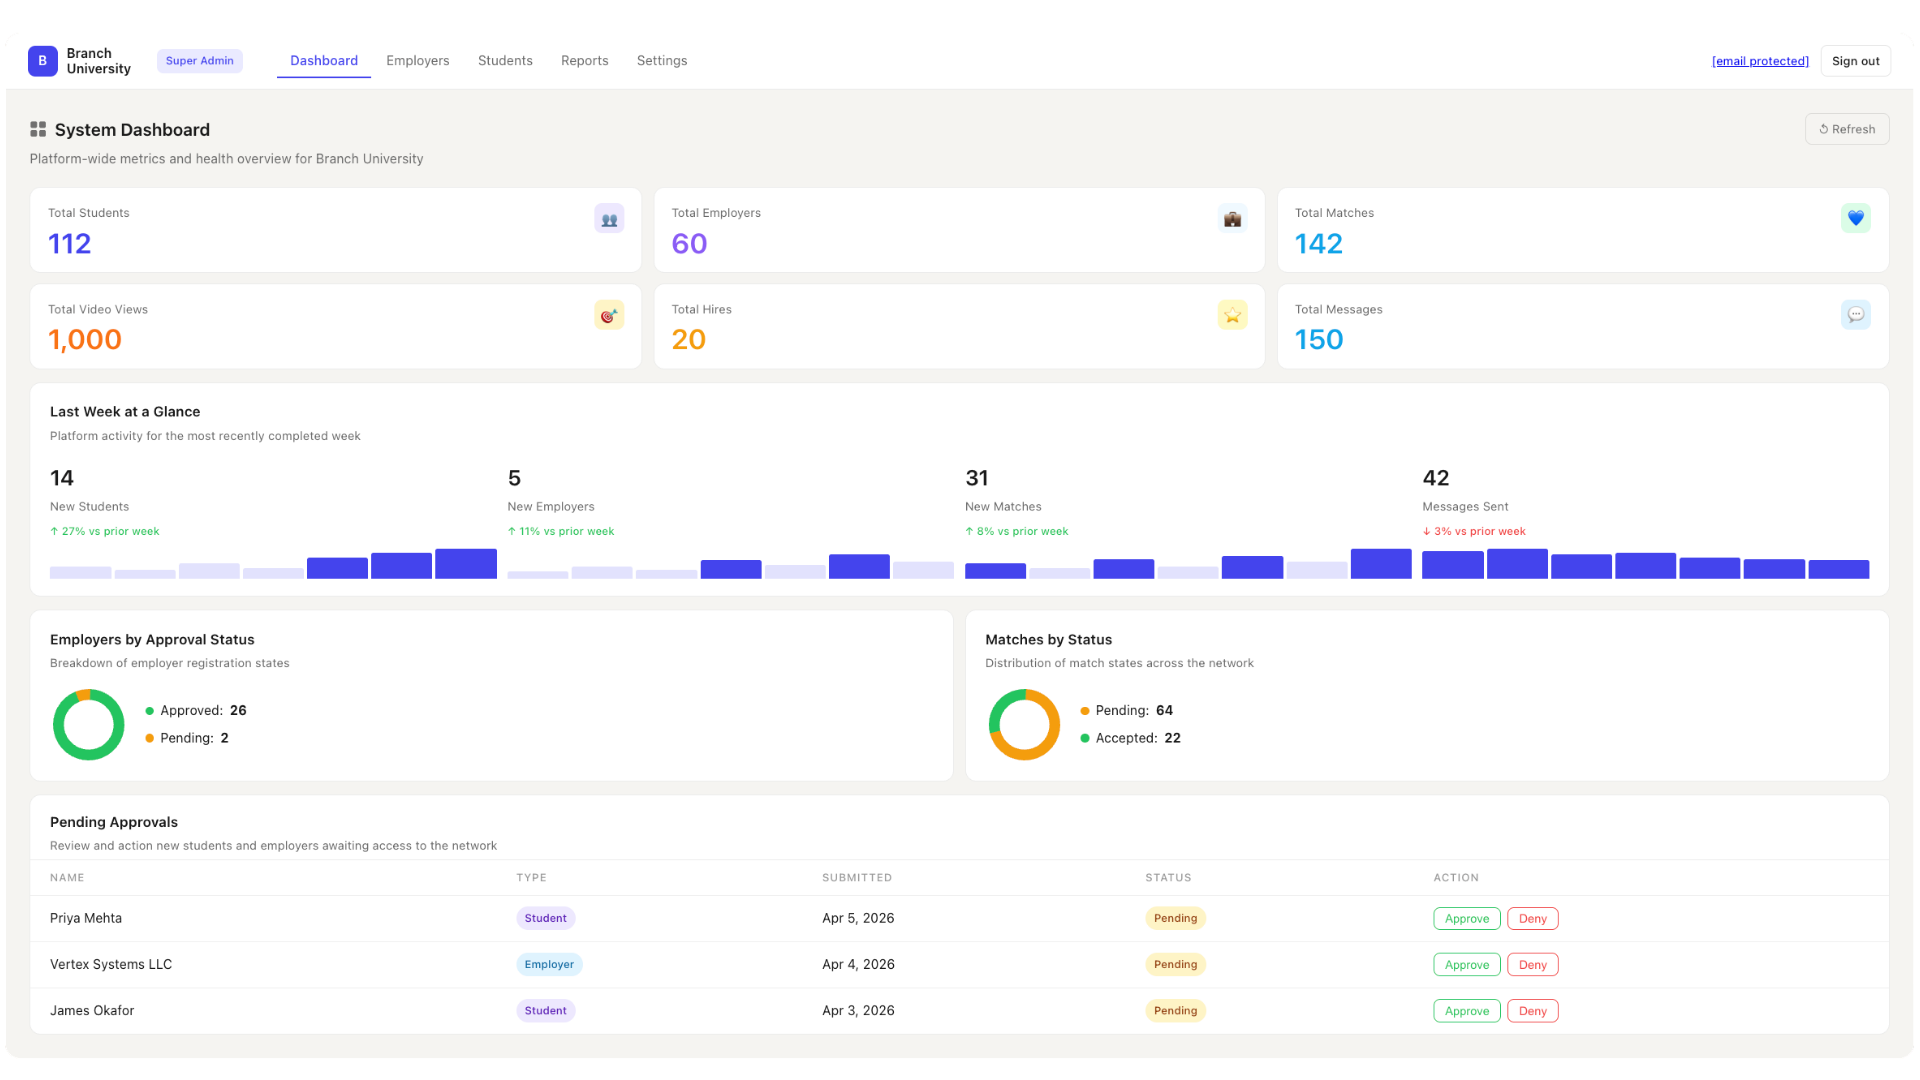Click the Total Hires star icon
The width and height of the screenshot is (1920, 1080).
[x=1232, y=315]
